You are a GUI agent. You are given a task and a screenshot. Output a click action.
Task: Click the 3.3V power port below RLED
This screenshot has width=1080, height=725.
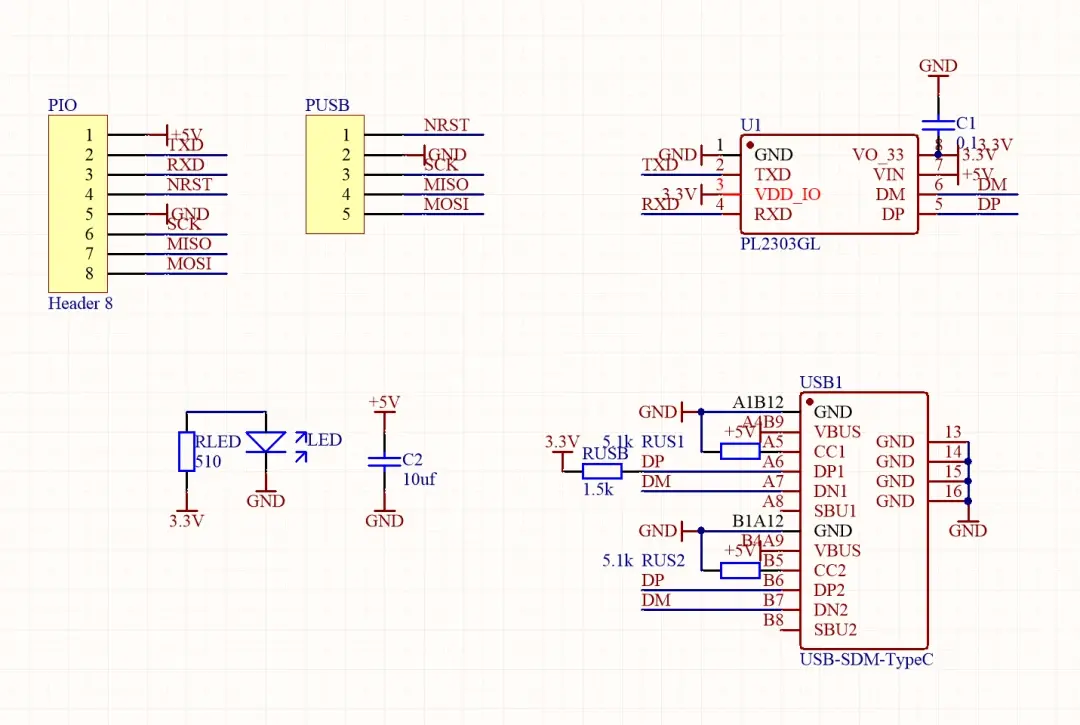[x=187, y=520]
